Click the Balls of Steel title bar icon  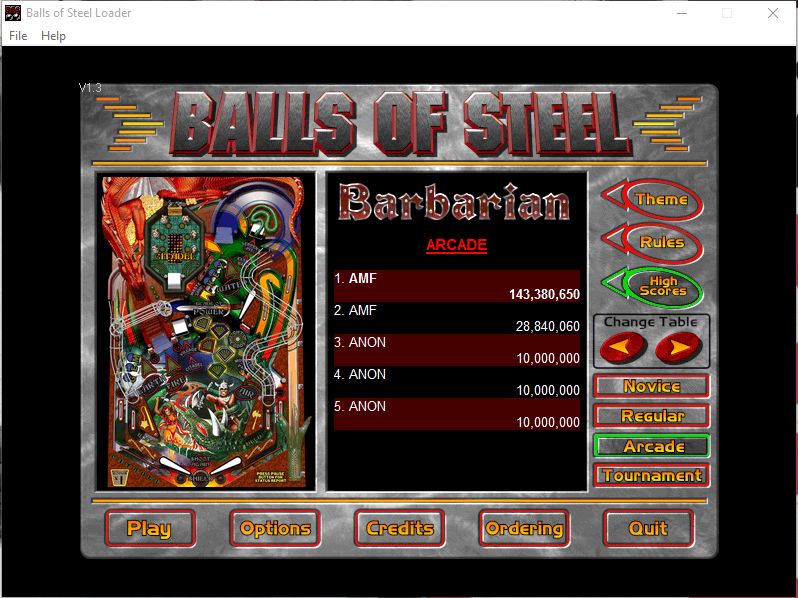click(12, 13)
